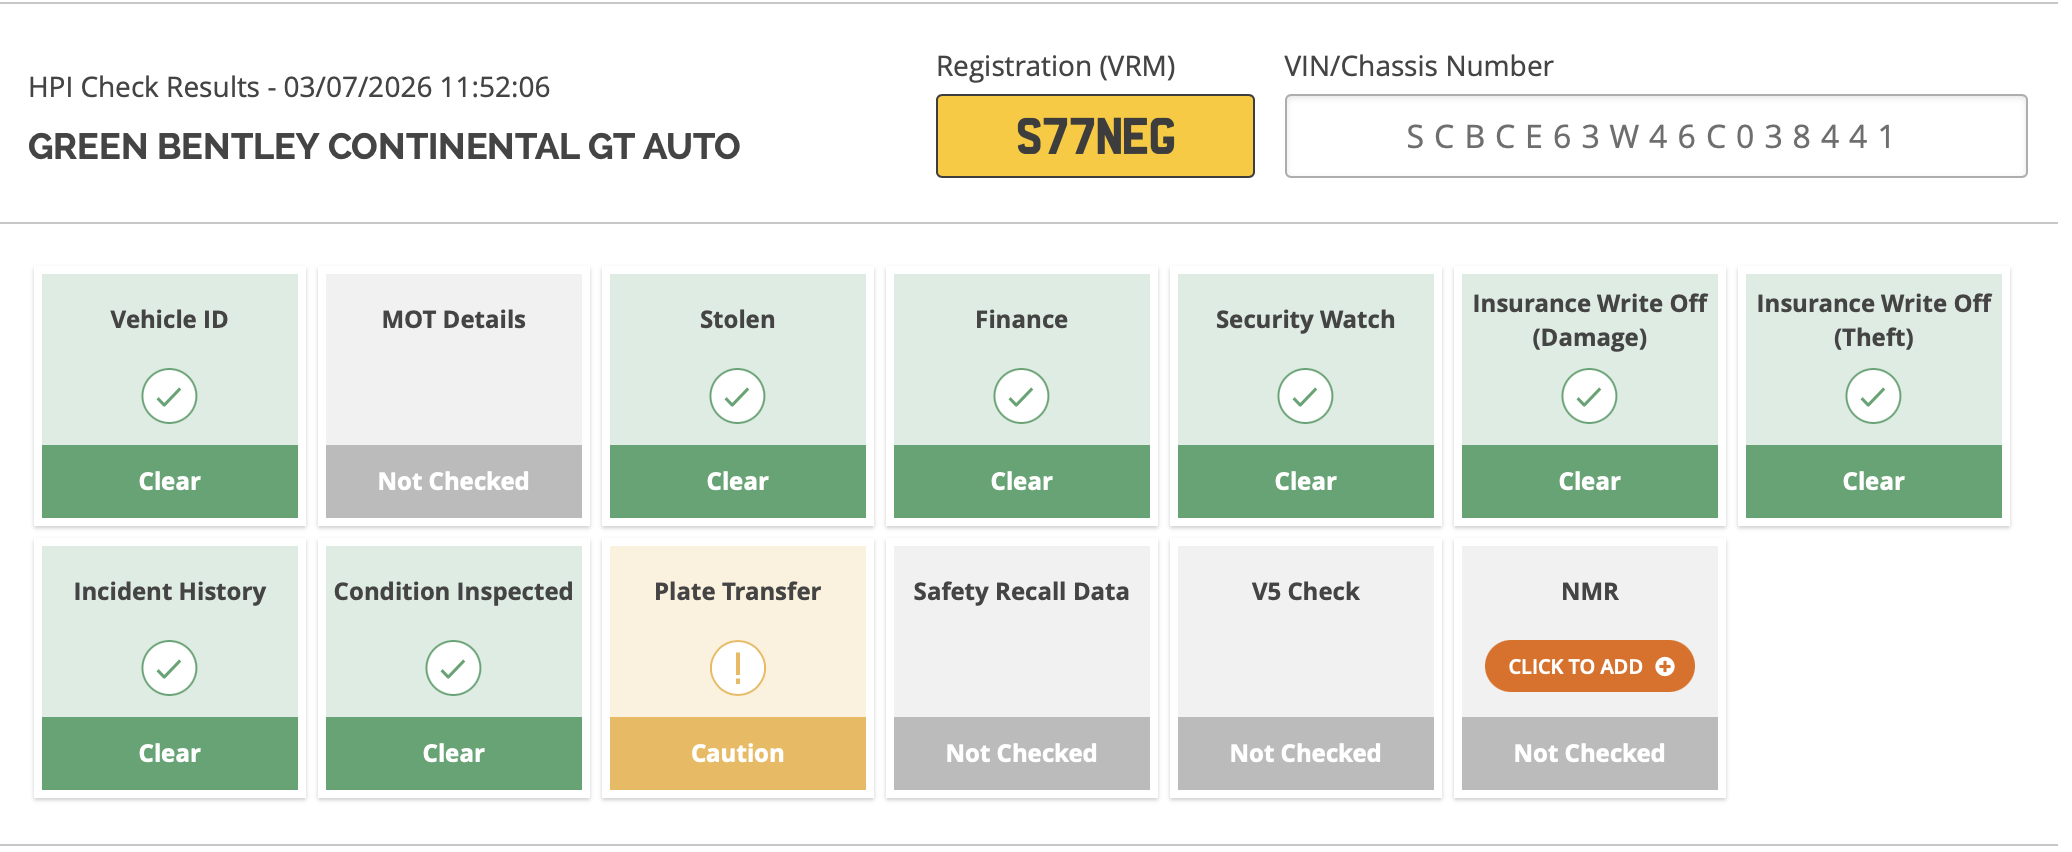2072x852 pixels.
Task: Click the Insurance Write Off (Theft) checkmark
Action: pyautogui.click(x=1873, y=396)
